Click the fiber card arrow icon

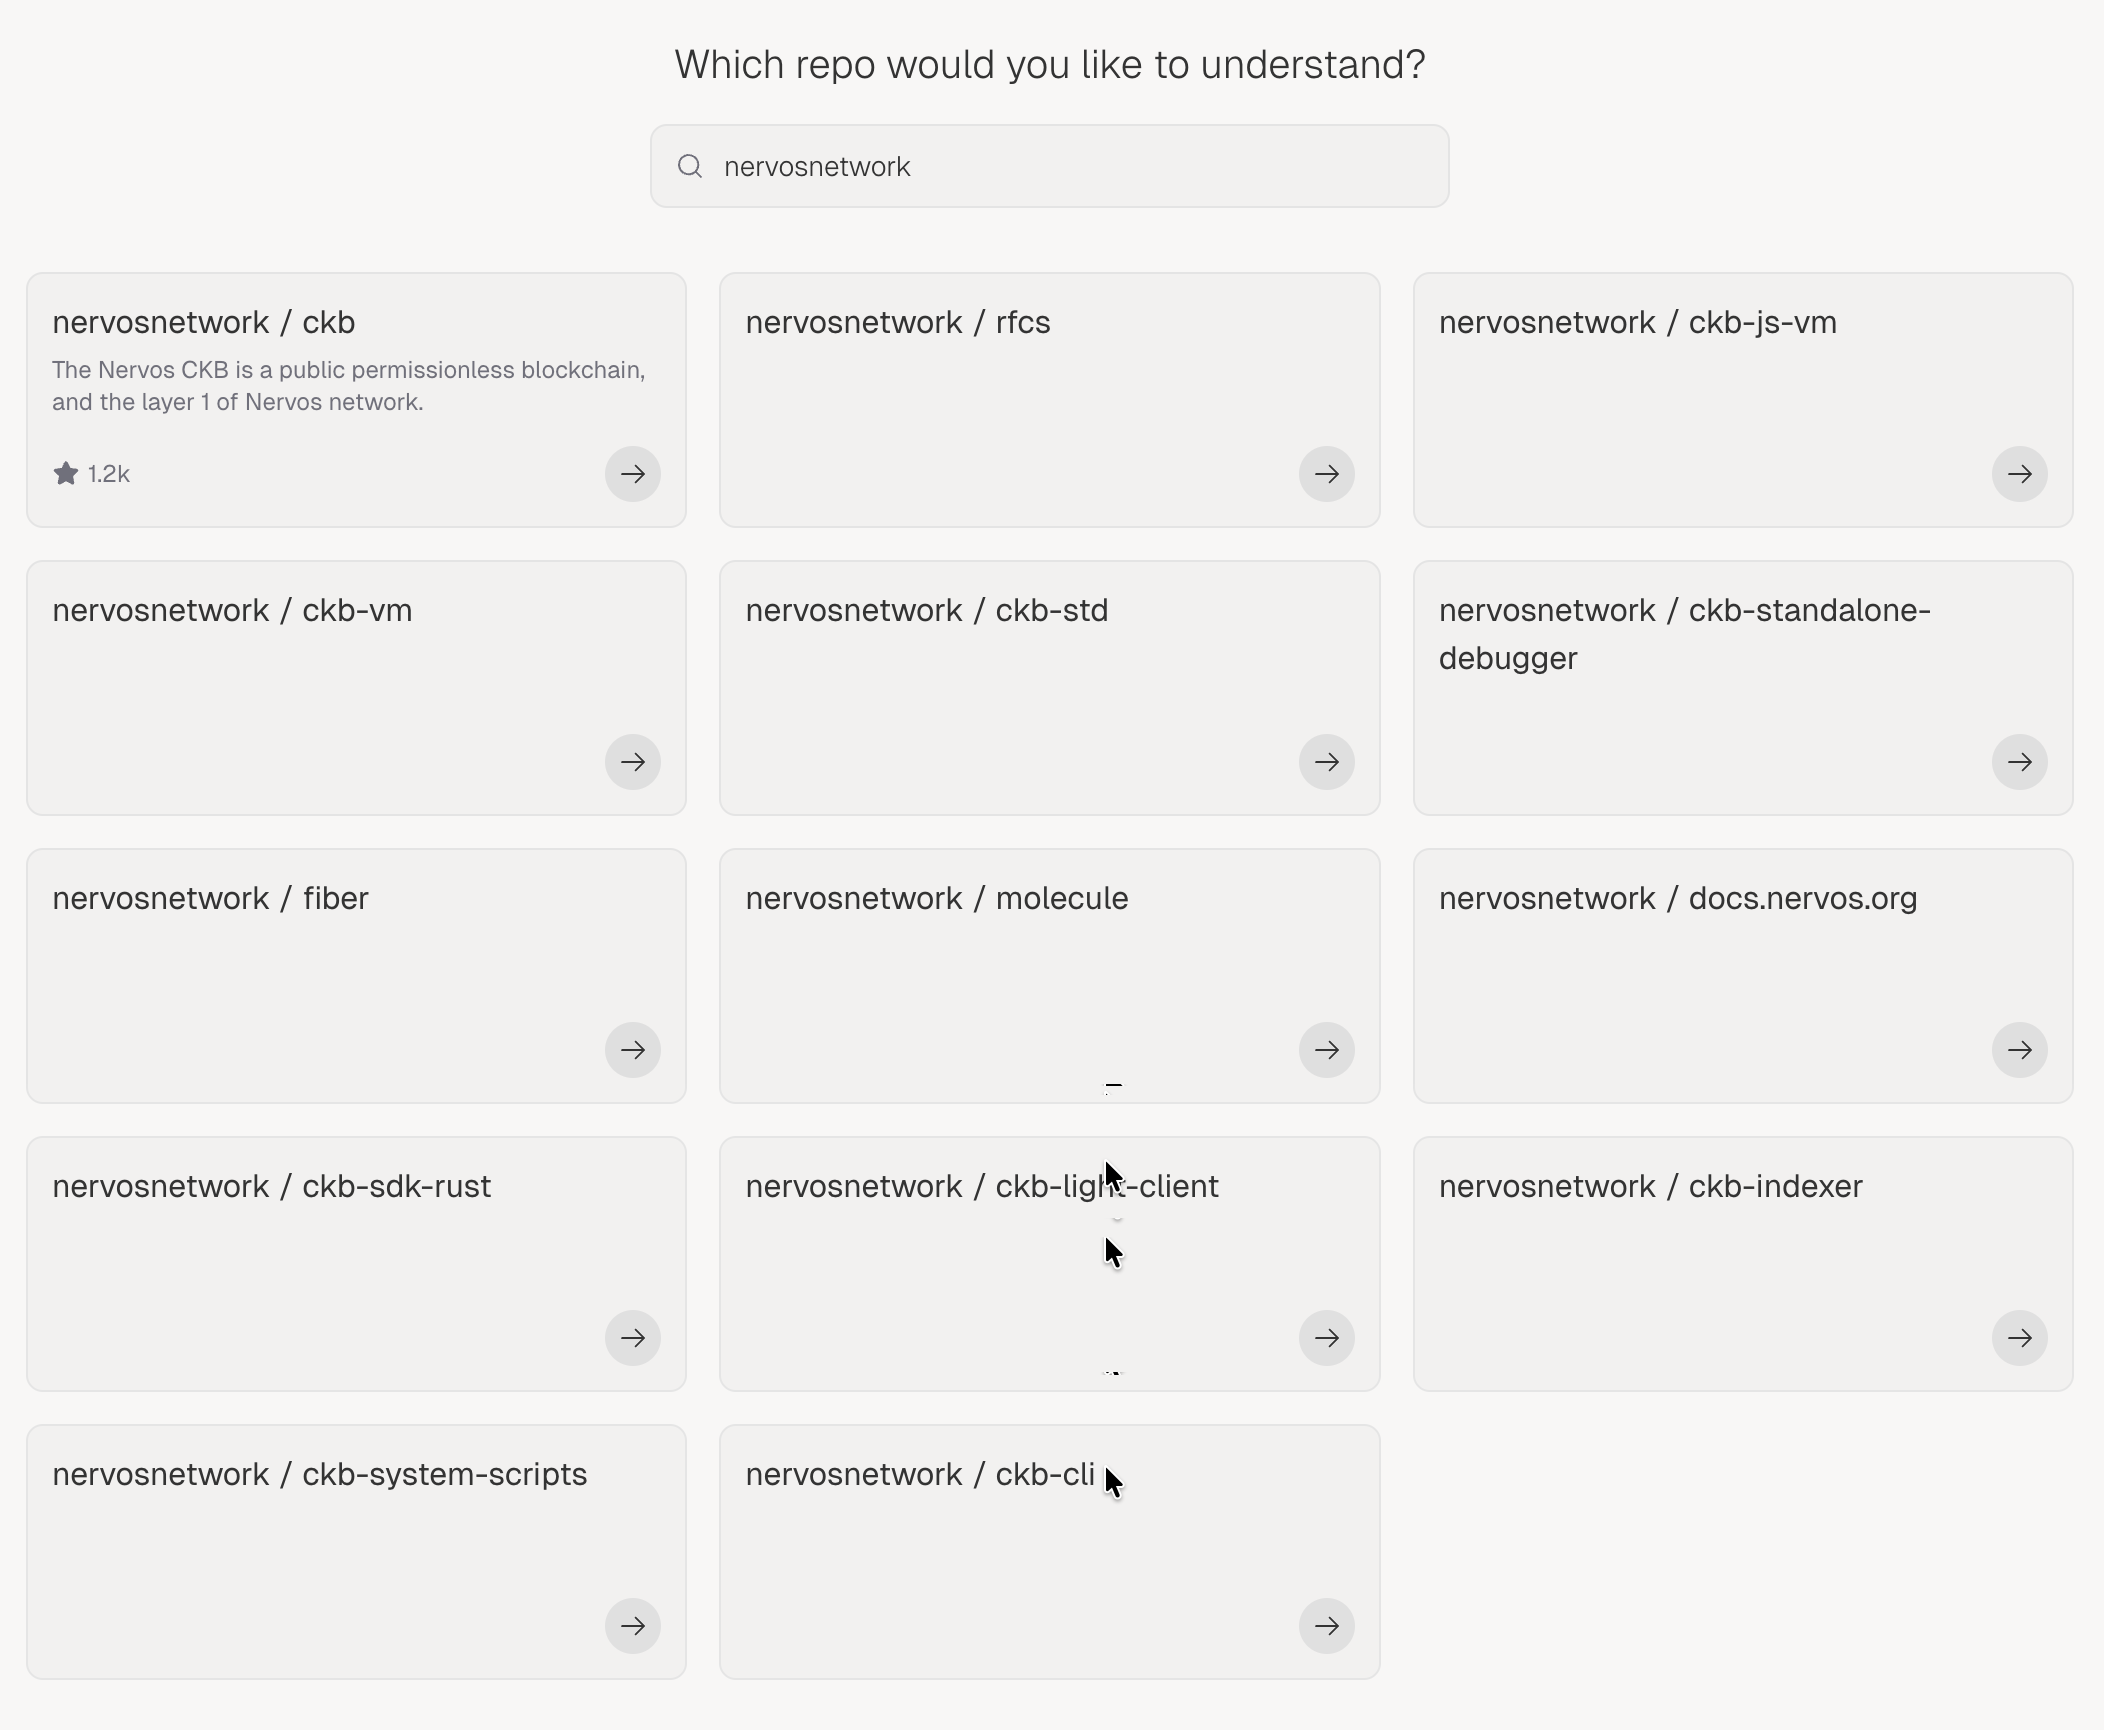point(632,1050)
